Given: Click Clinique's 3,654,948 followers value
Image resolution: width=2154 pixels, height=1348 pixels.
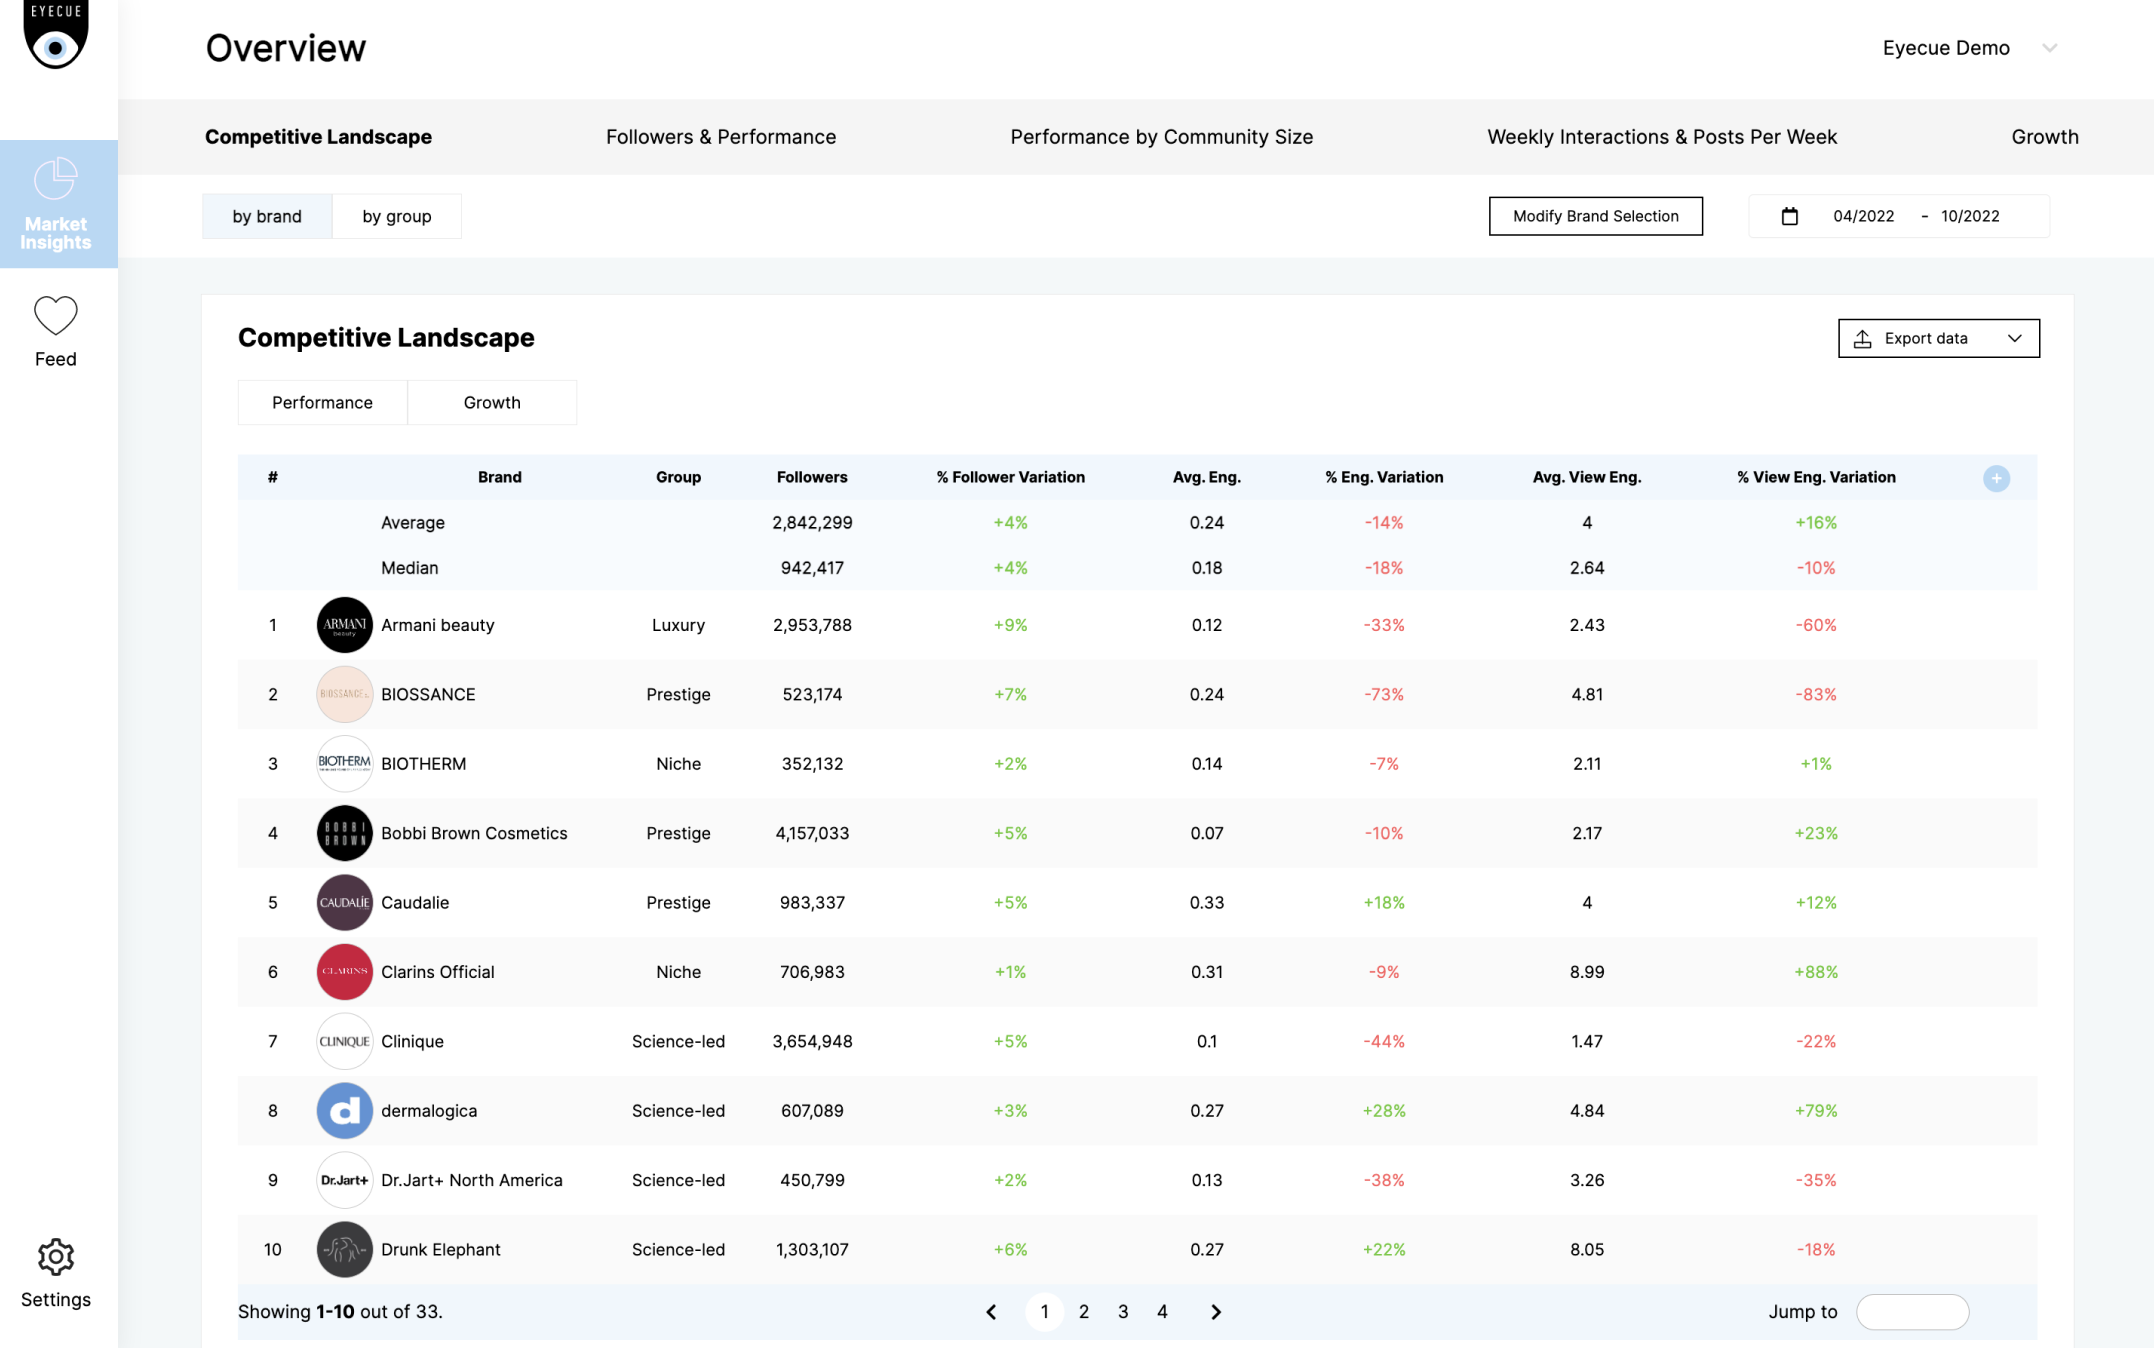Looking at the screenshot, I should coord(812,1041).
